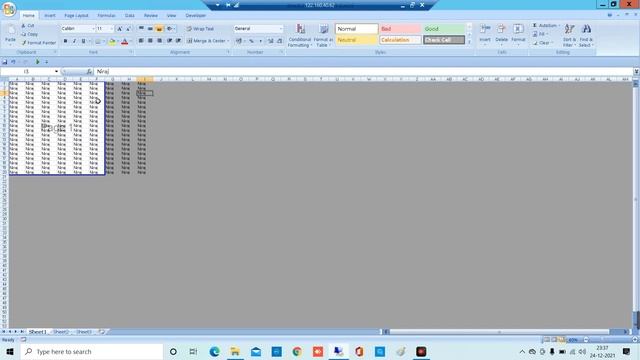Toggle underline formatting
The width and height of the screenshot is (640, 360).
coord(83,41)
